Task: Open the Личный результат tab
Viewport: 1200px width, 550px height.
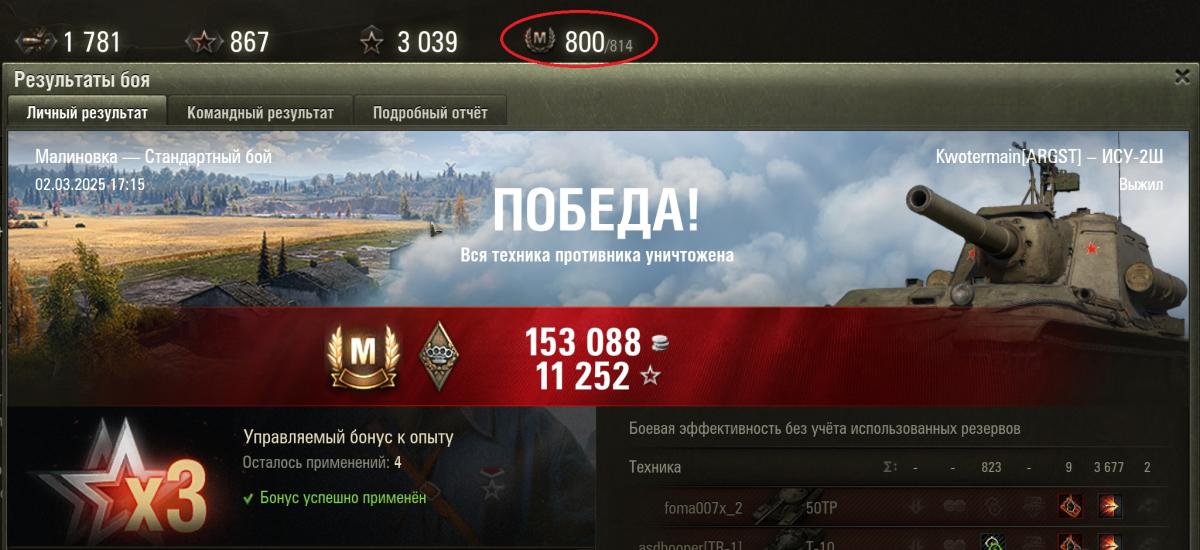Action: [87, 113]
